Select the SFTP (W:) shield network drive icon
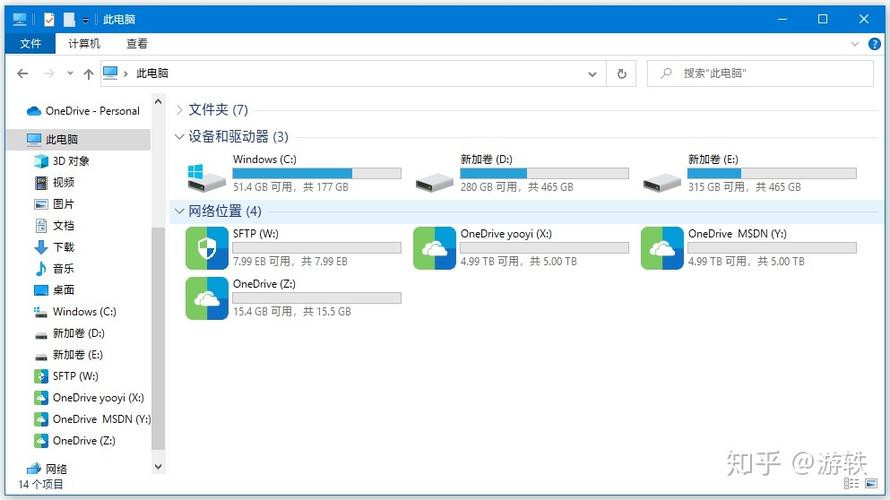Screen dimensions: 890x500 tap(207, 248)
